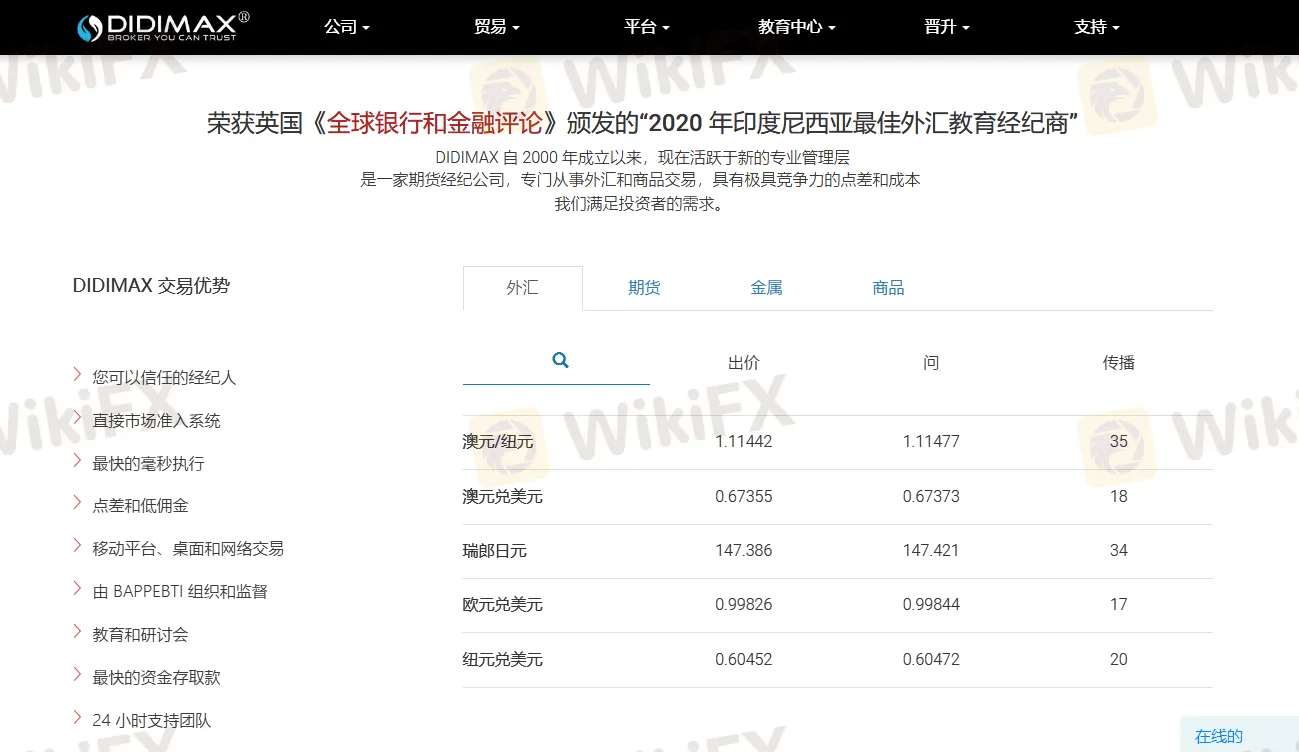Click spread value 34 for 瑞郎日元
This screenshot has width=1299, height=752.
1119,550
